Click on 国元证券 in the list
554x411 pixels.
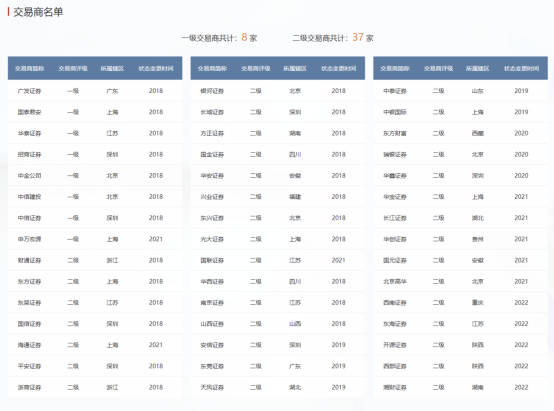395,260
